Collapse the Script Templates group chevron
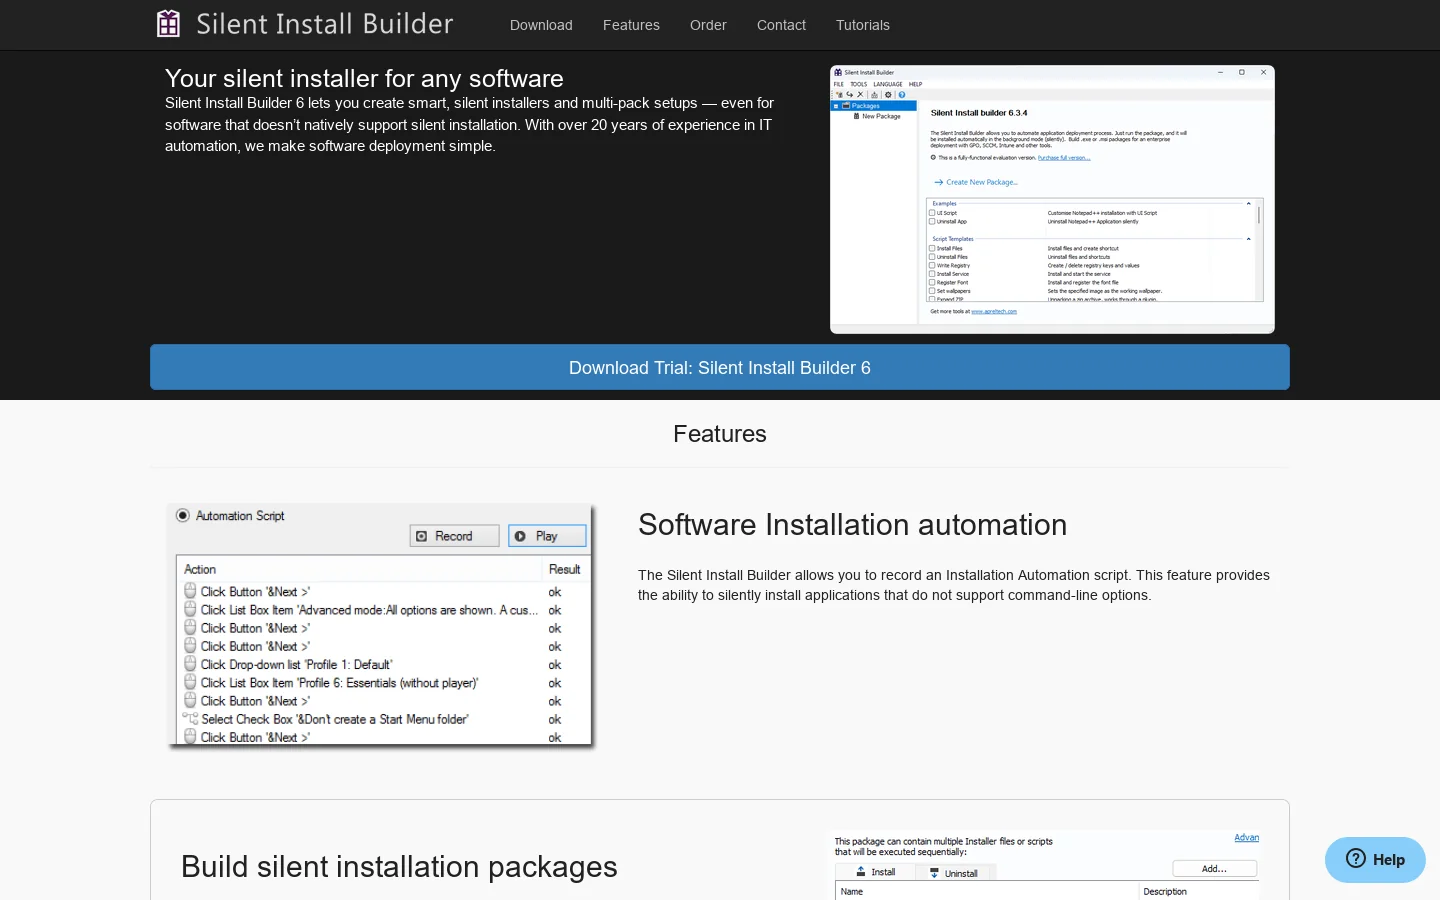The image size is (1440, 900). click(1248, 239)
